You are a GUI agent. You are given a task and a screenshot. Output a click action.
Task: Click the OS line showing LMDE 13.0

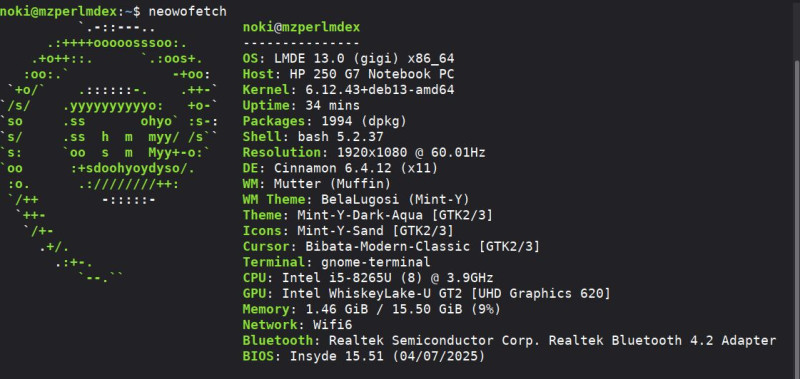coord(348,59)
